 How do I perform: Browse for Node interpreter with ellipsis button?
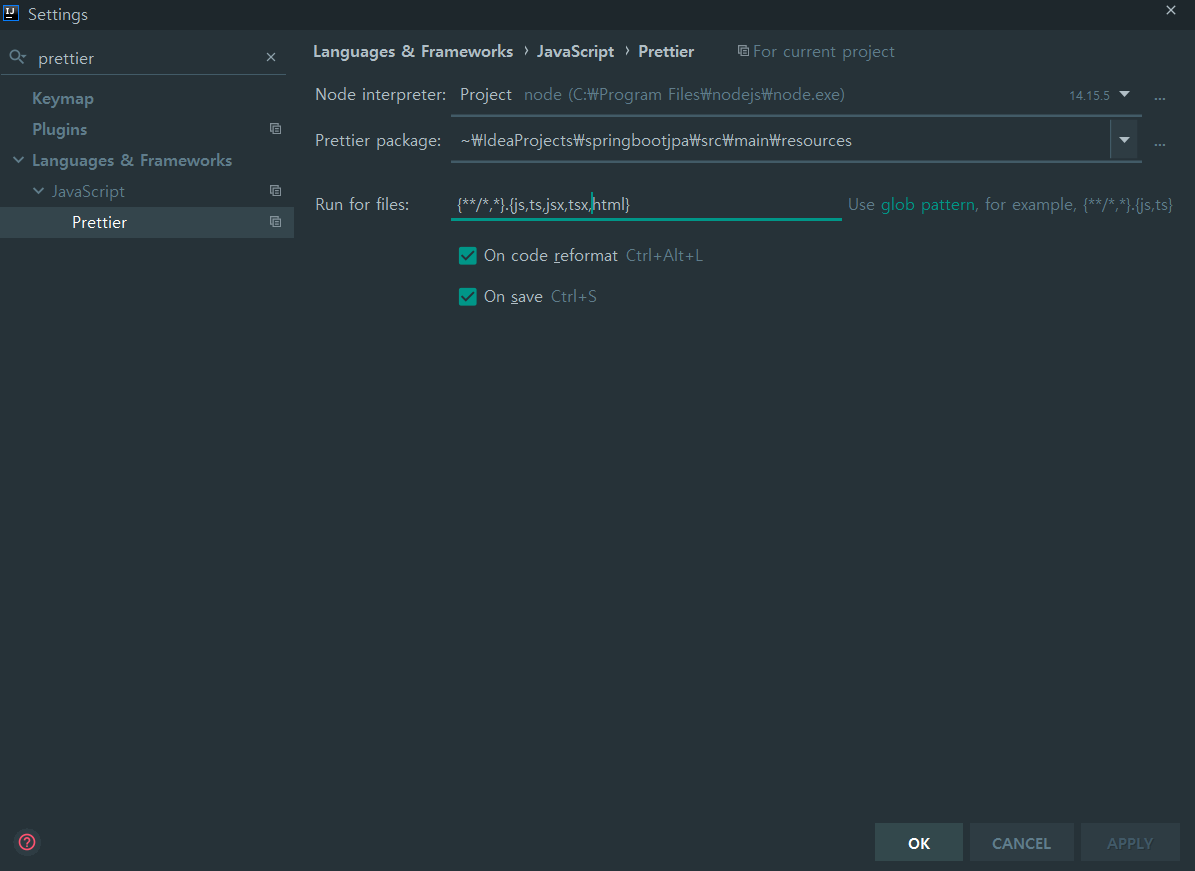coord(1159,98)
